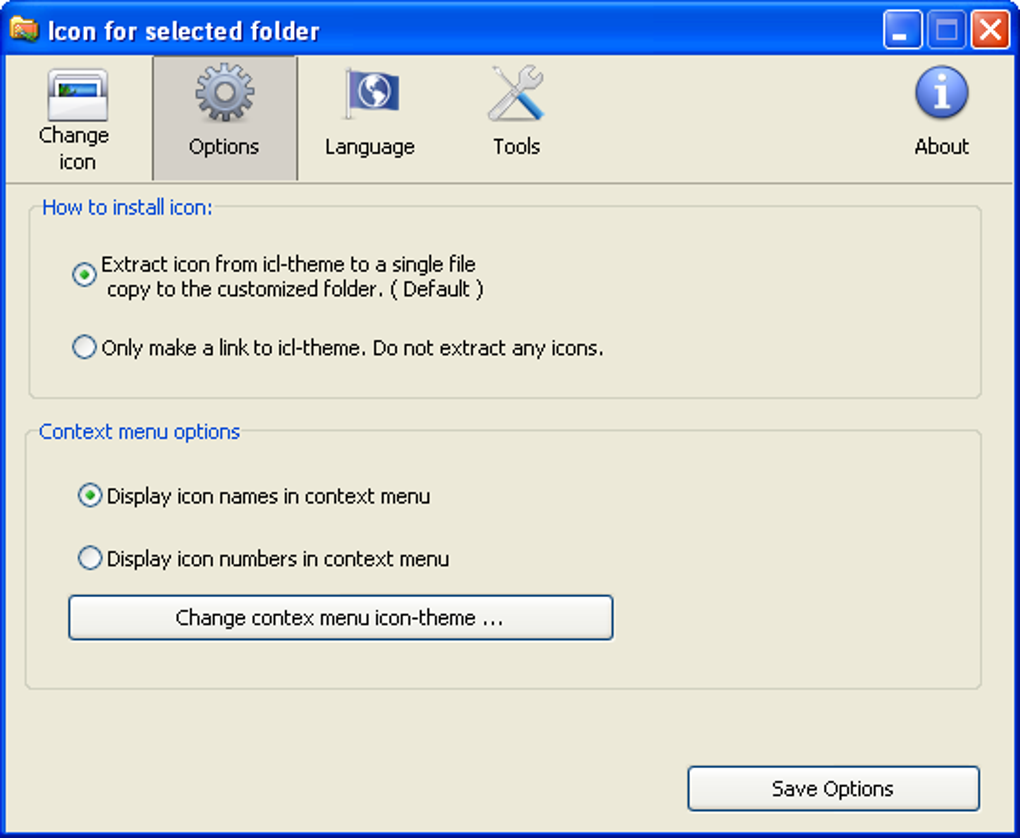
Task: Open the Language flag icon
Action: (371, 94)
